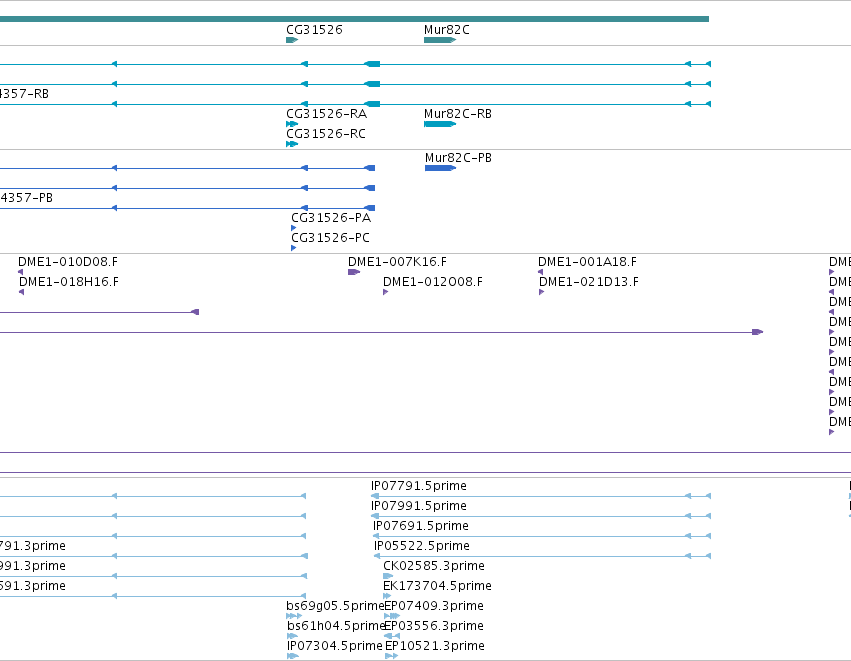The image size is (851, 661).
Task: Select the Mur82C-RB transcript glyph
Action: click(440, 124)
